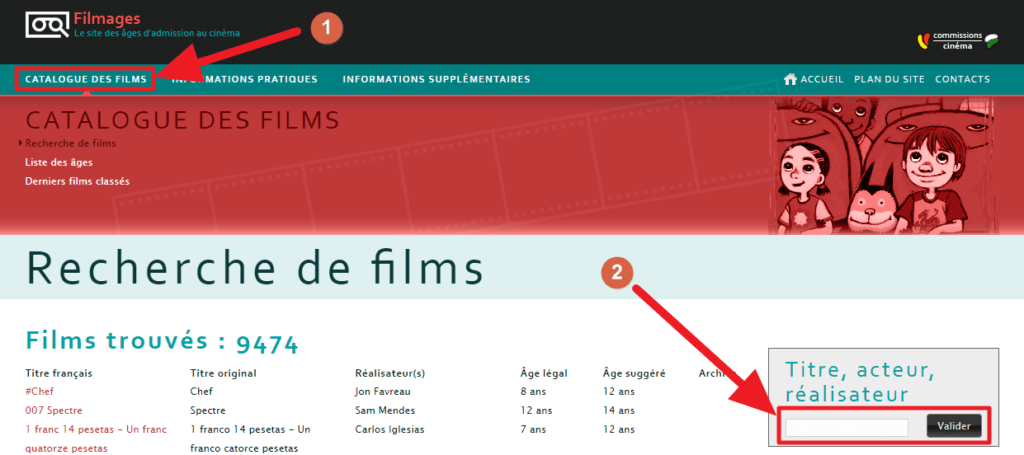Click the Titre français column header

point(59,373)
